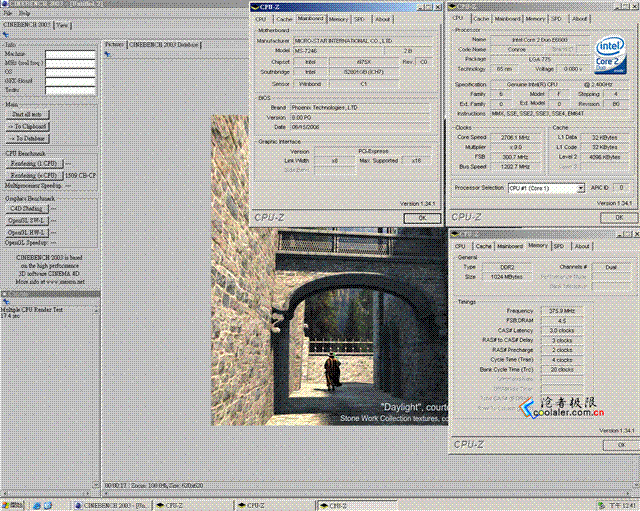Launch Internet Explorer from the quick launch
640x511 pixels.
click(37, 506)
